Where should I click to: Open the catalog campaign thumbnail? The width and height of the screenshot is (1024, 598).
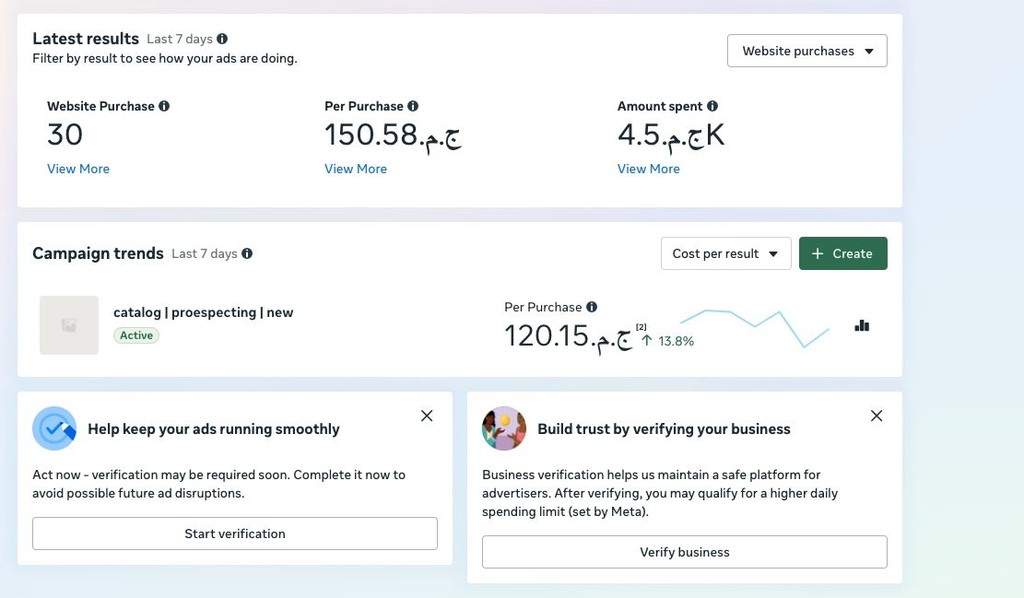click(69, 325)
